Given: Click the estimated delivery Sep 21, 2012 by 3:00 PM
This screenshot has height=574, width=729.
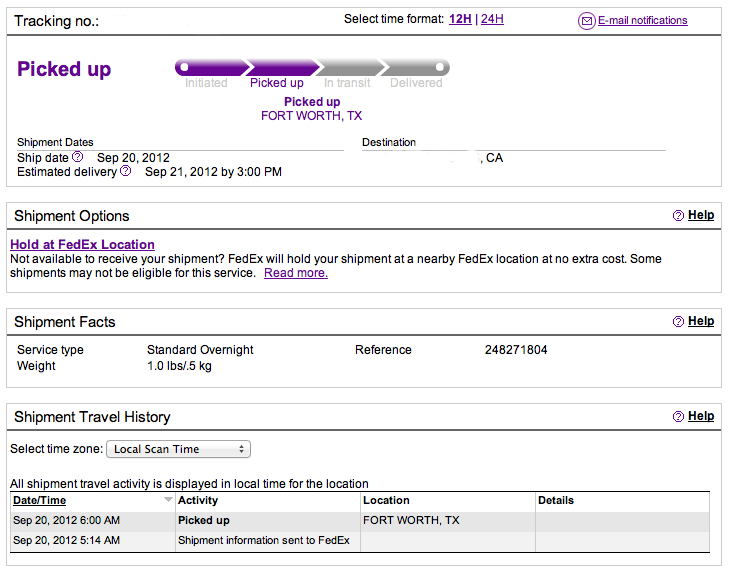Looking at the screenshot, I should pos(213,172).
